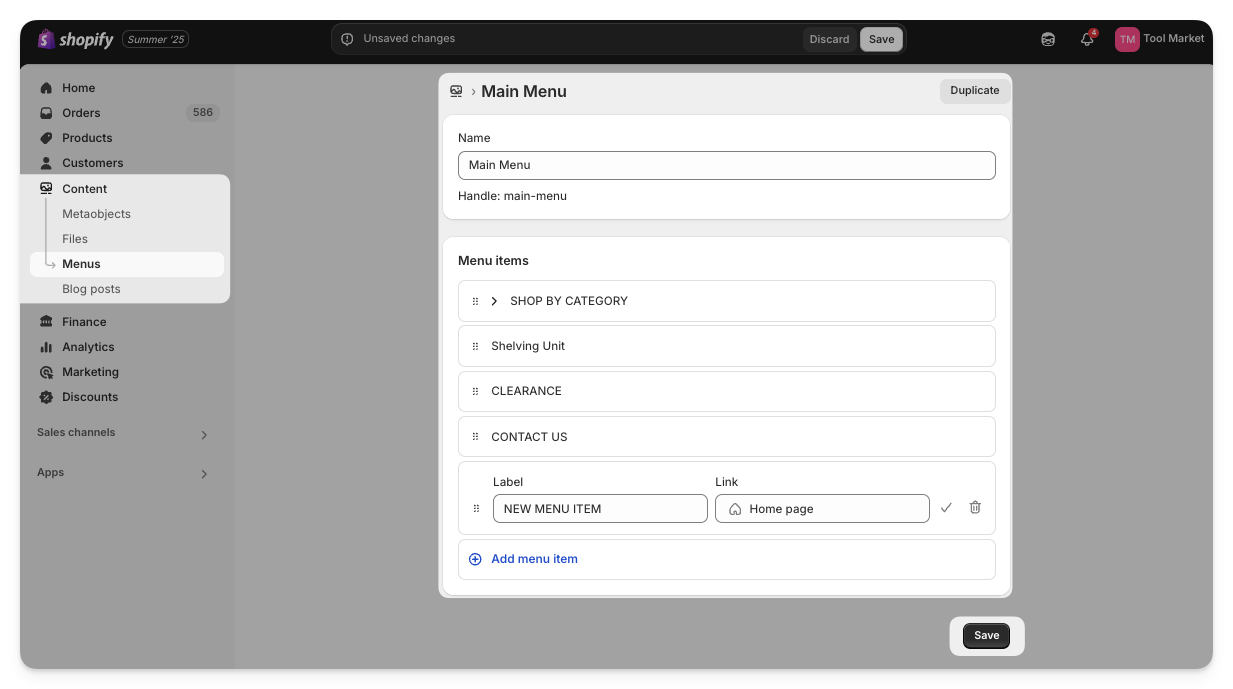
Task: Discard unsaved changes in top bar
Action: click(x=829, y=39)
